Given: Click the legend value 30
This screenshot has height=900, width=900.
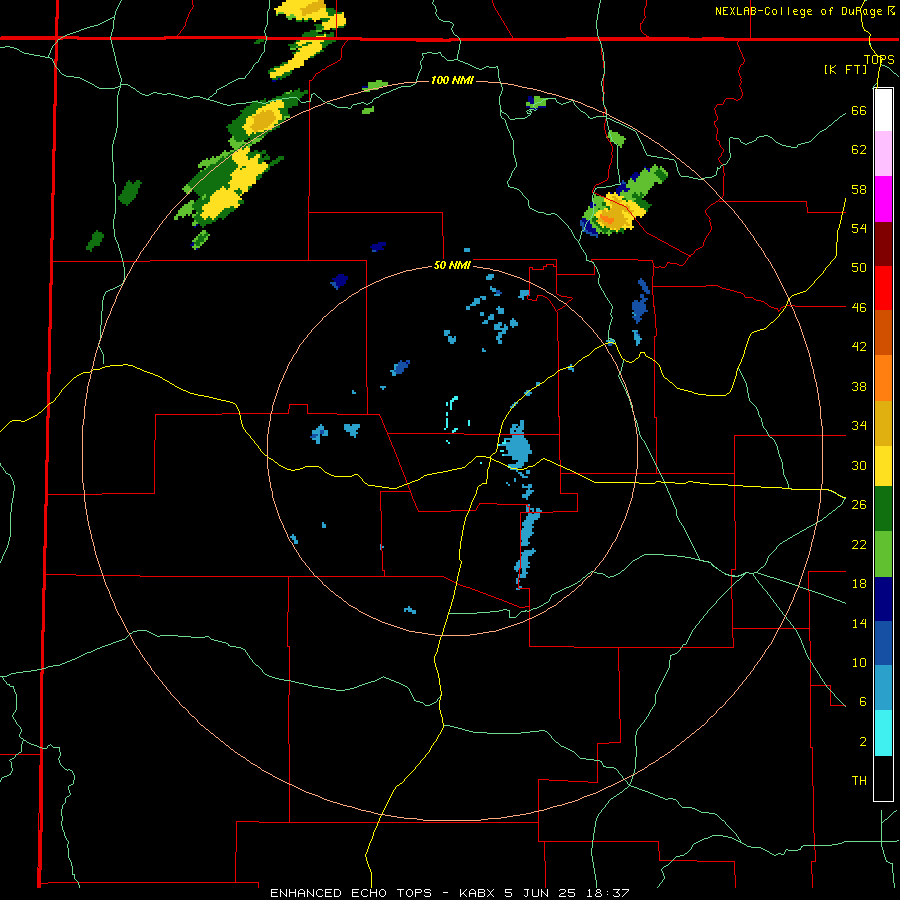Looking at the screenshot, I should point(859,465).
